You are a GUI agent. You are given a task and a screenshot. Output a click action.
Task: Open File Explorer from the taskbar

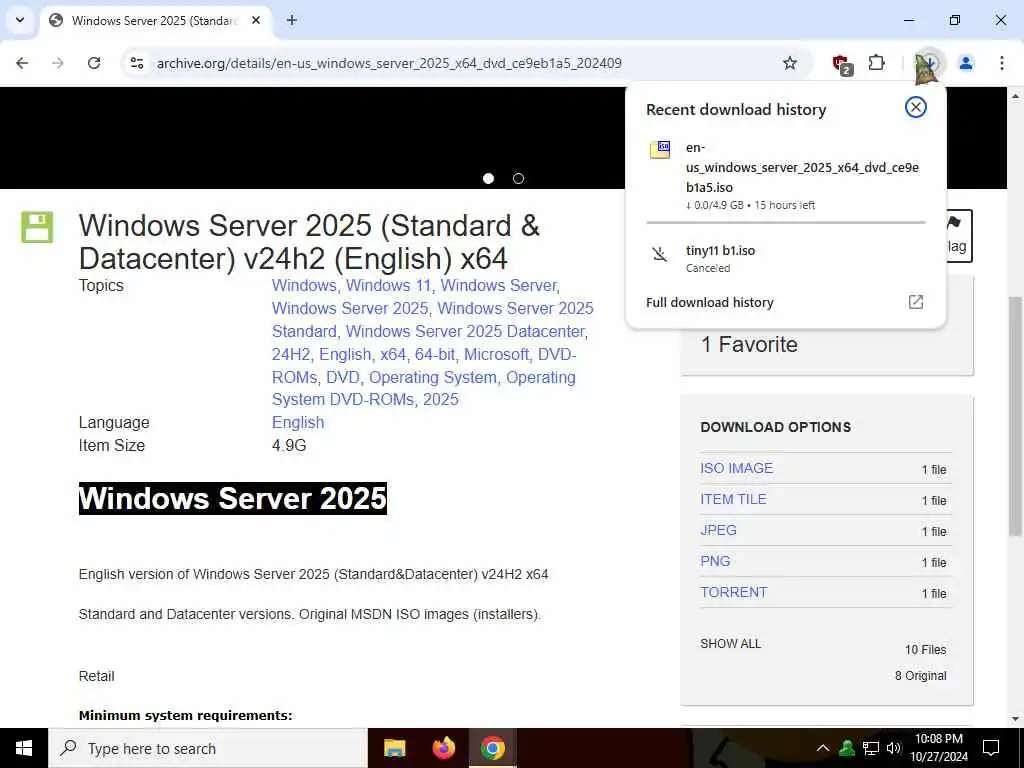click(x=394, y=748)
